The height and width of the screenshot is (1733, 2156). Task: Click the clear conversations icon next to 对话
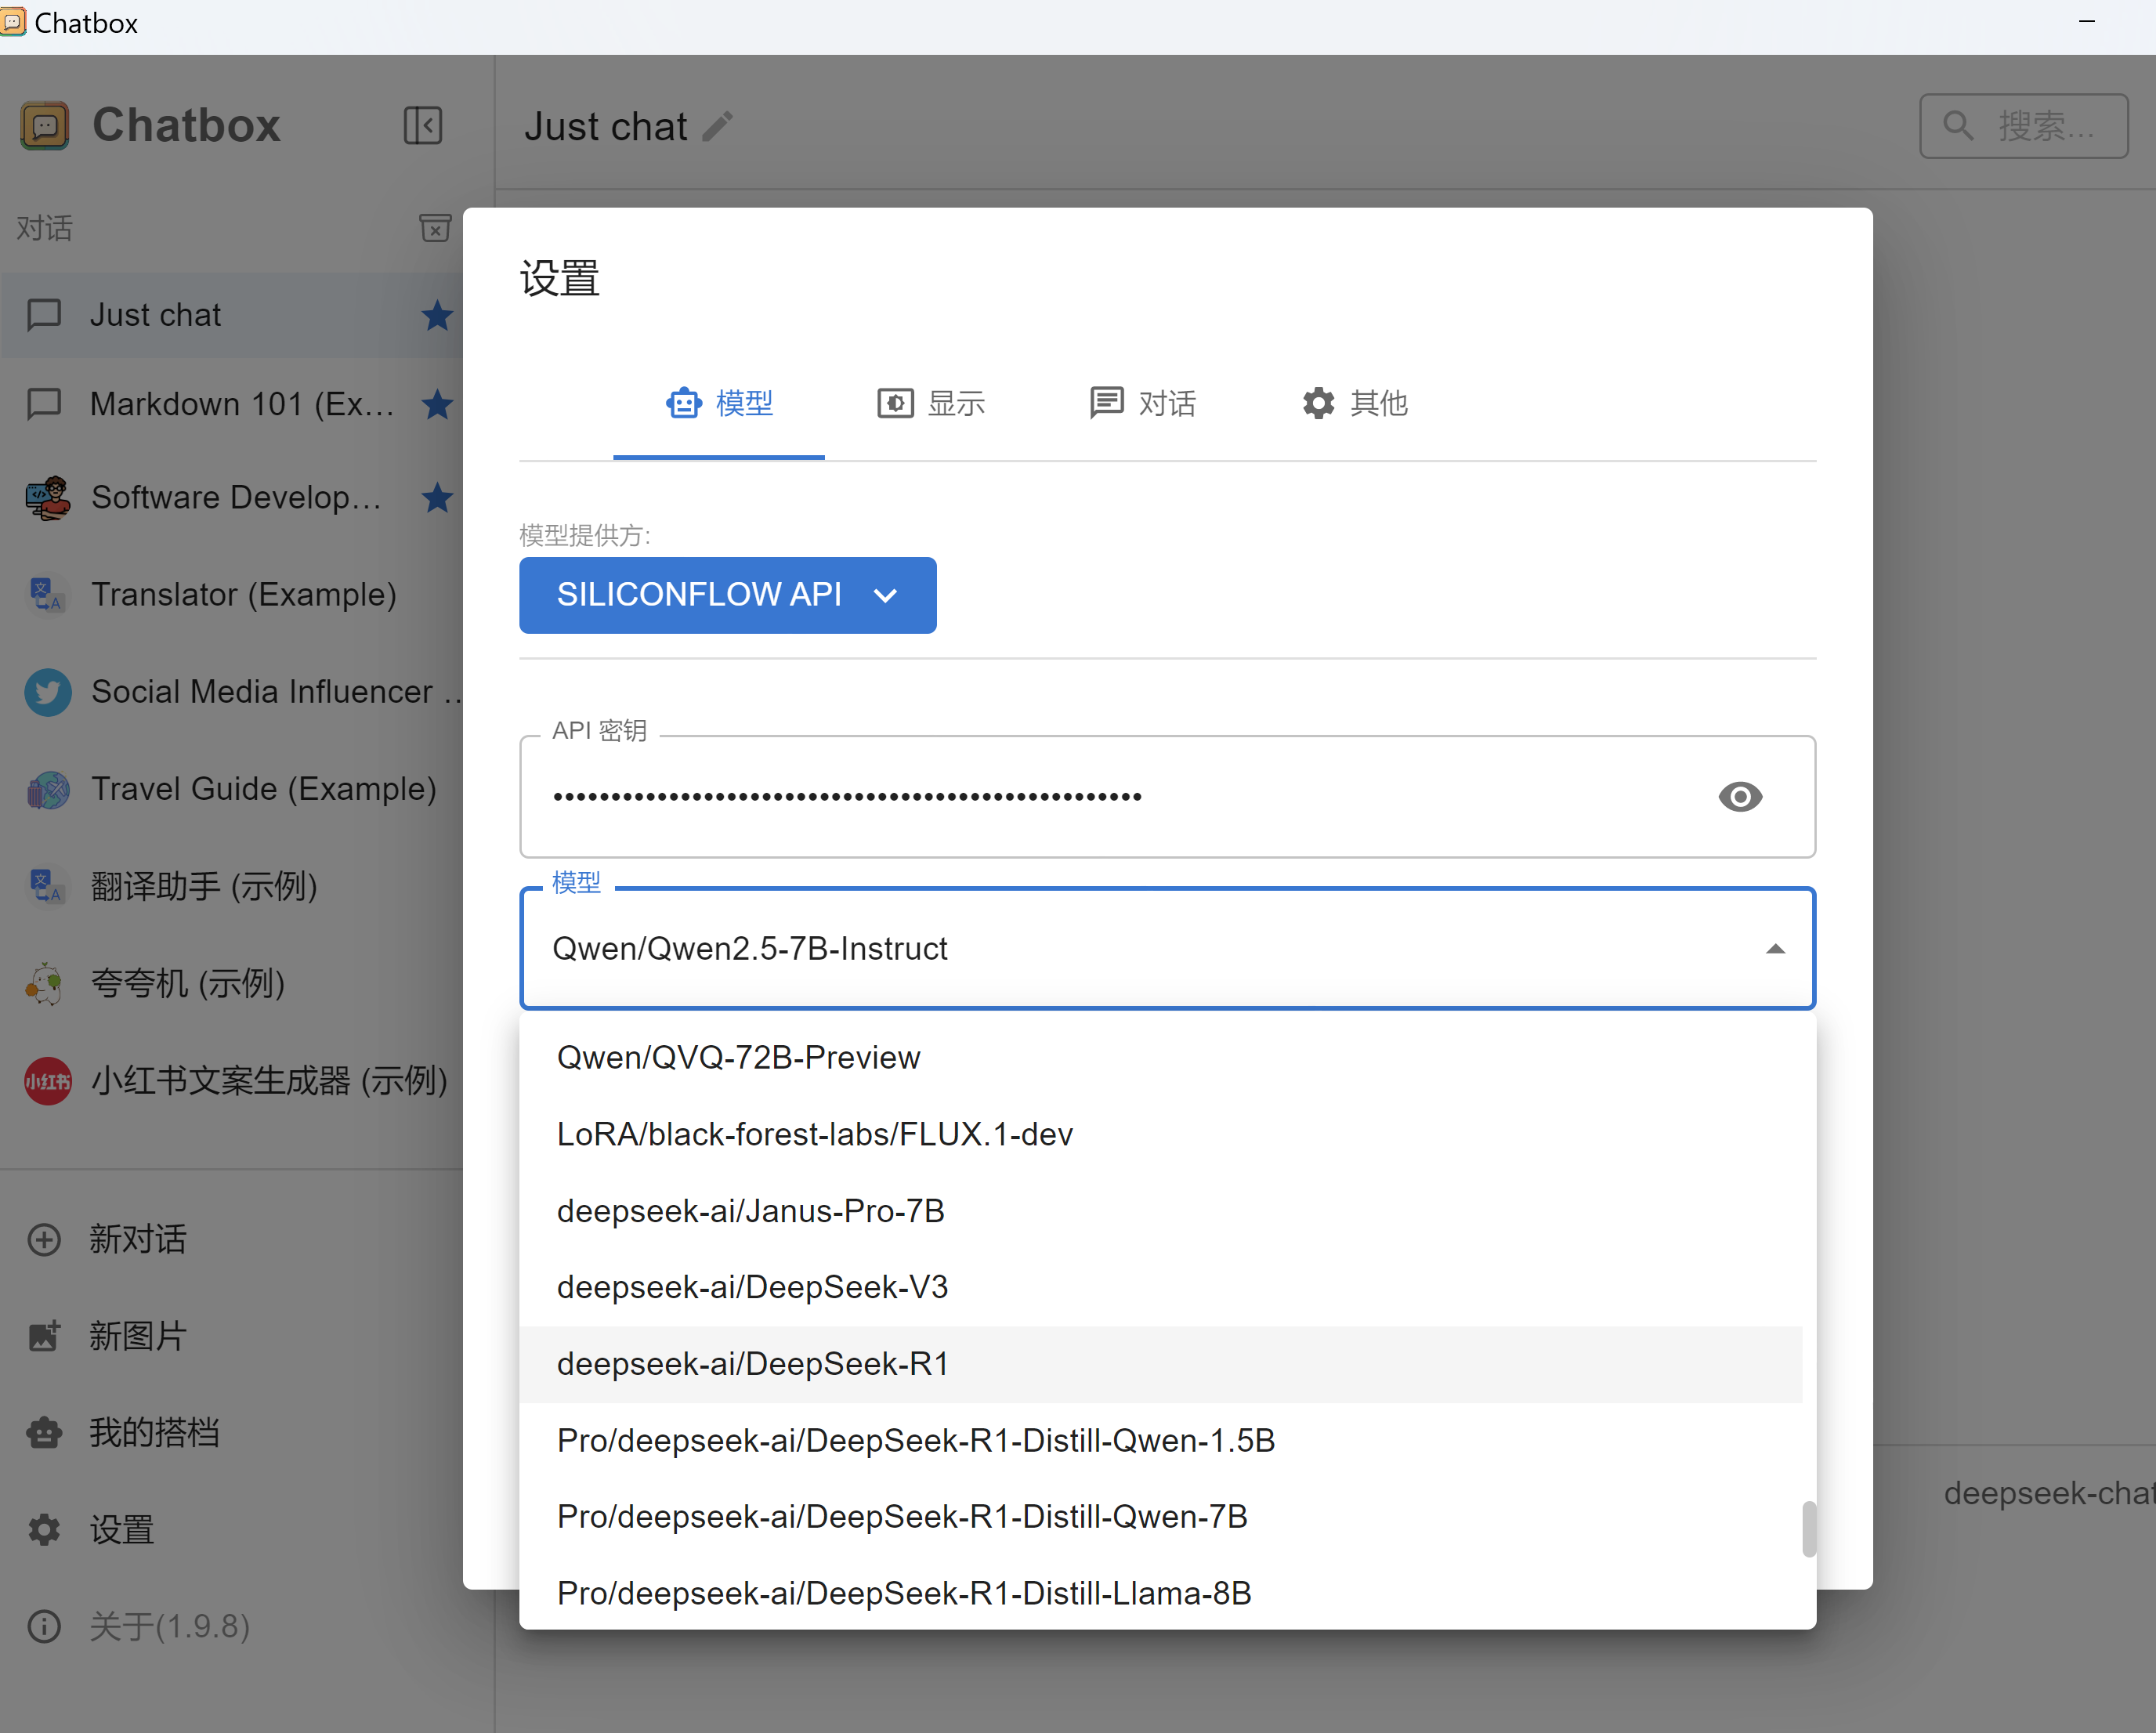pyautogui.click(x=435, y=228)
